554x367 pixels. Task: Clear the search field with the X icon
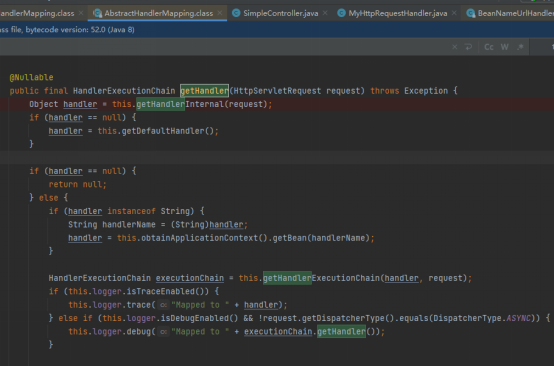pyautogui.click(x=455, y=47)
